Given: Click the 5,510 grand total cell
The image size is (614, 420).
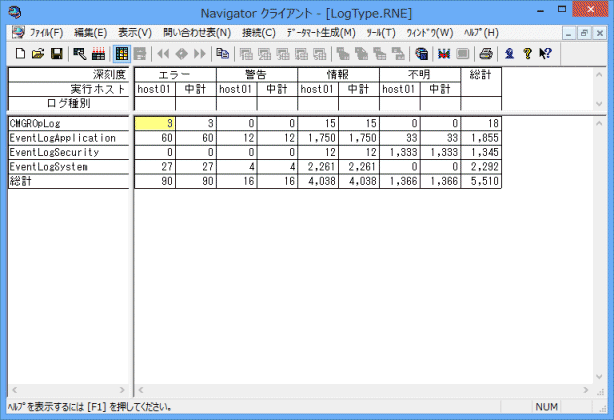Looking at the screenshot, I should pyautogui.click(x=481, y=182).
